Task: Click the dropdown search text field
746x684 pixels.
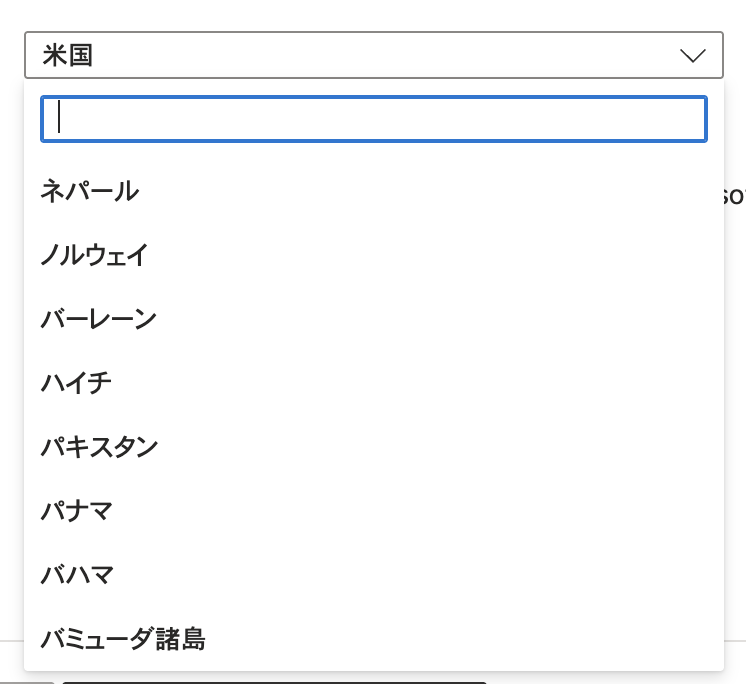Action: pyautogui.click(x=374, y=119)
